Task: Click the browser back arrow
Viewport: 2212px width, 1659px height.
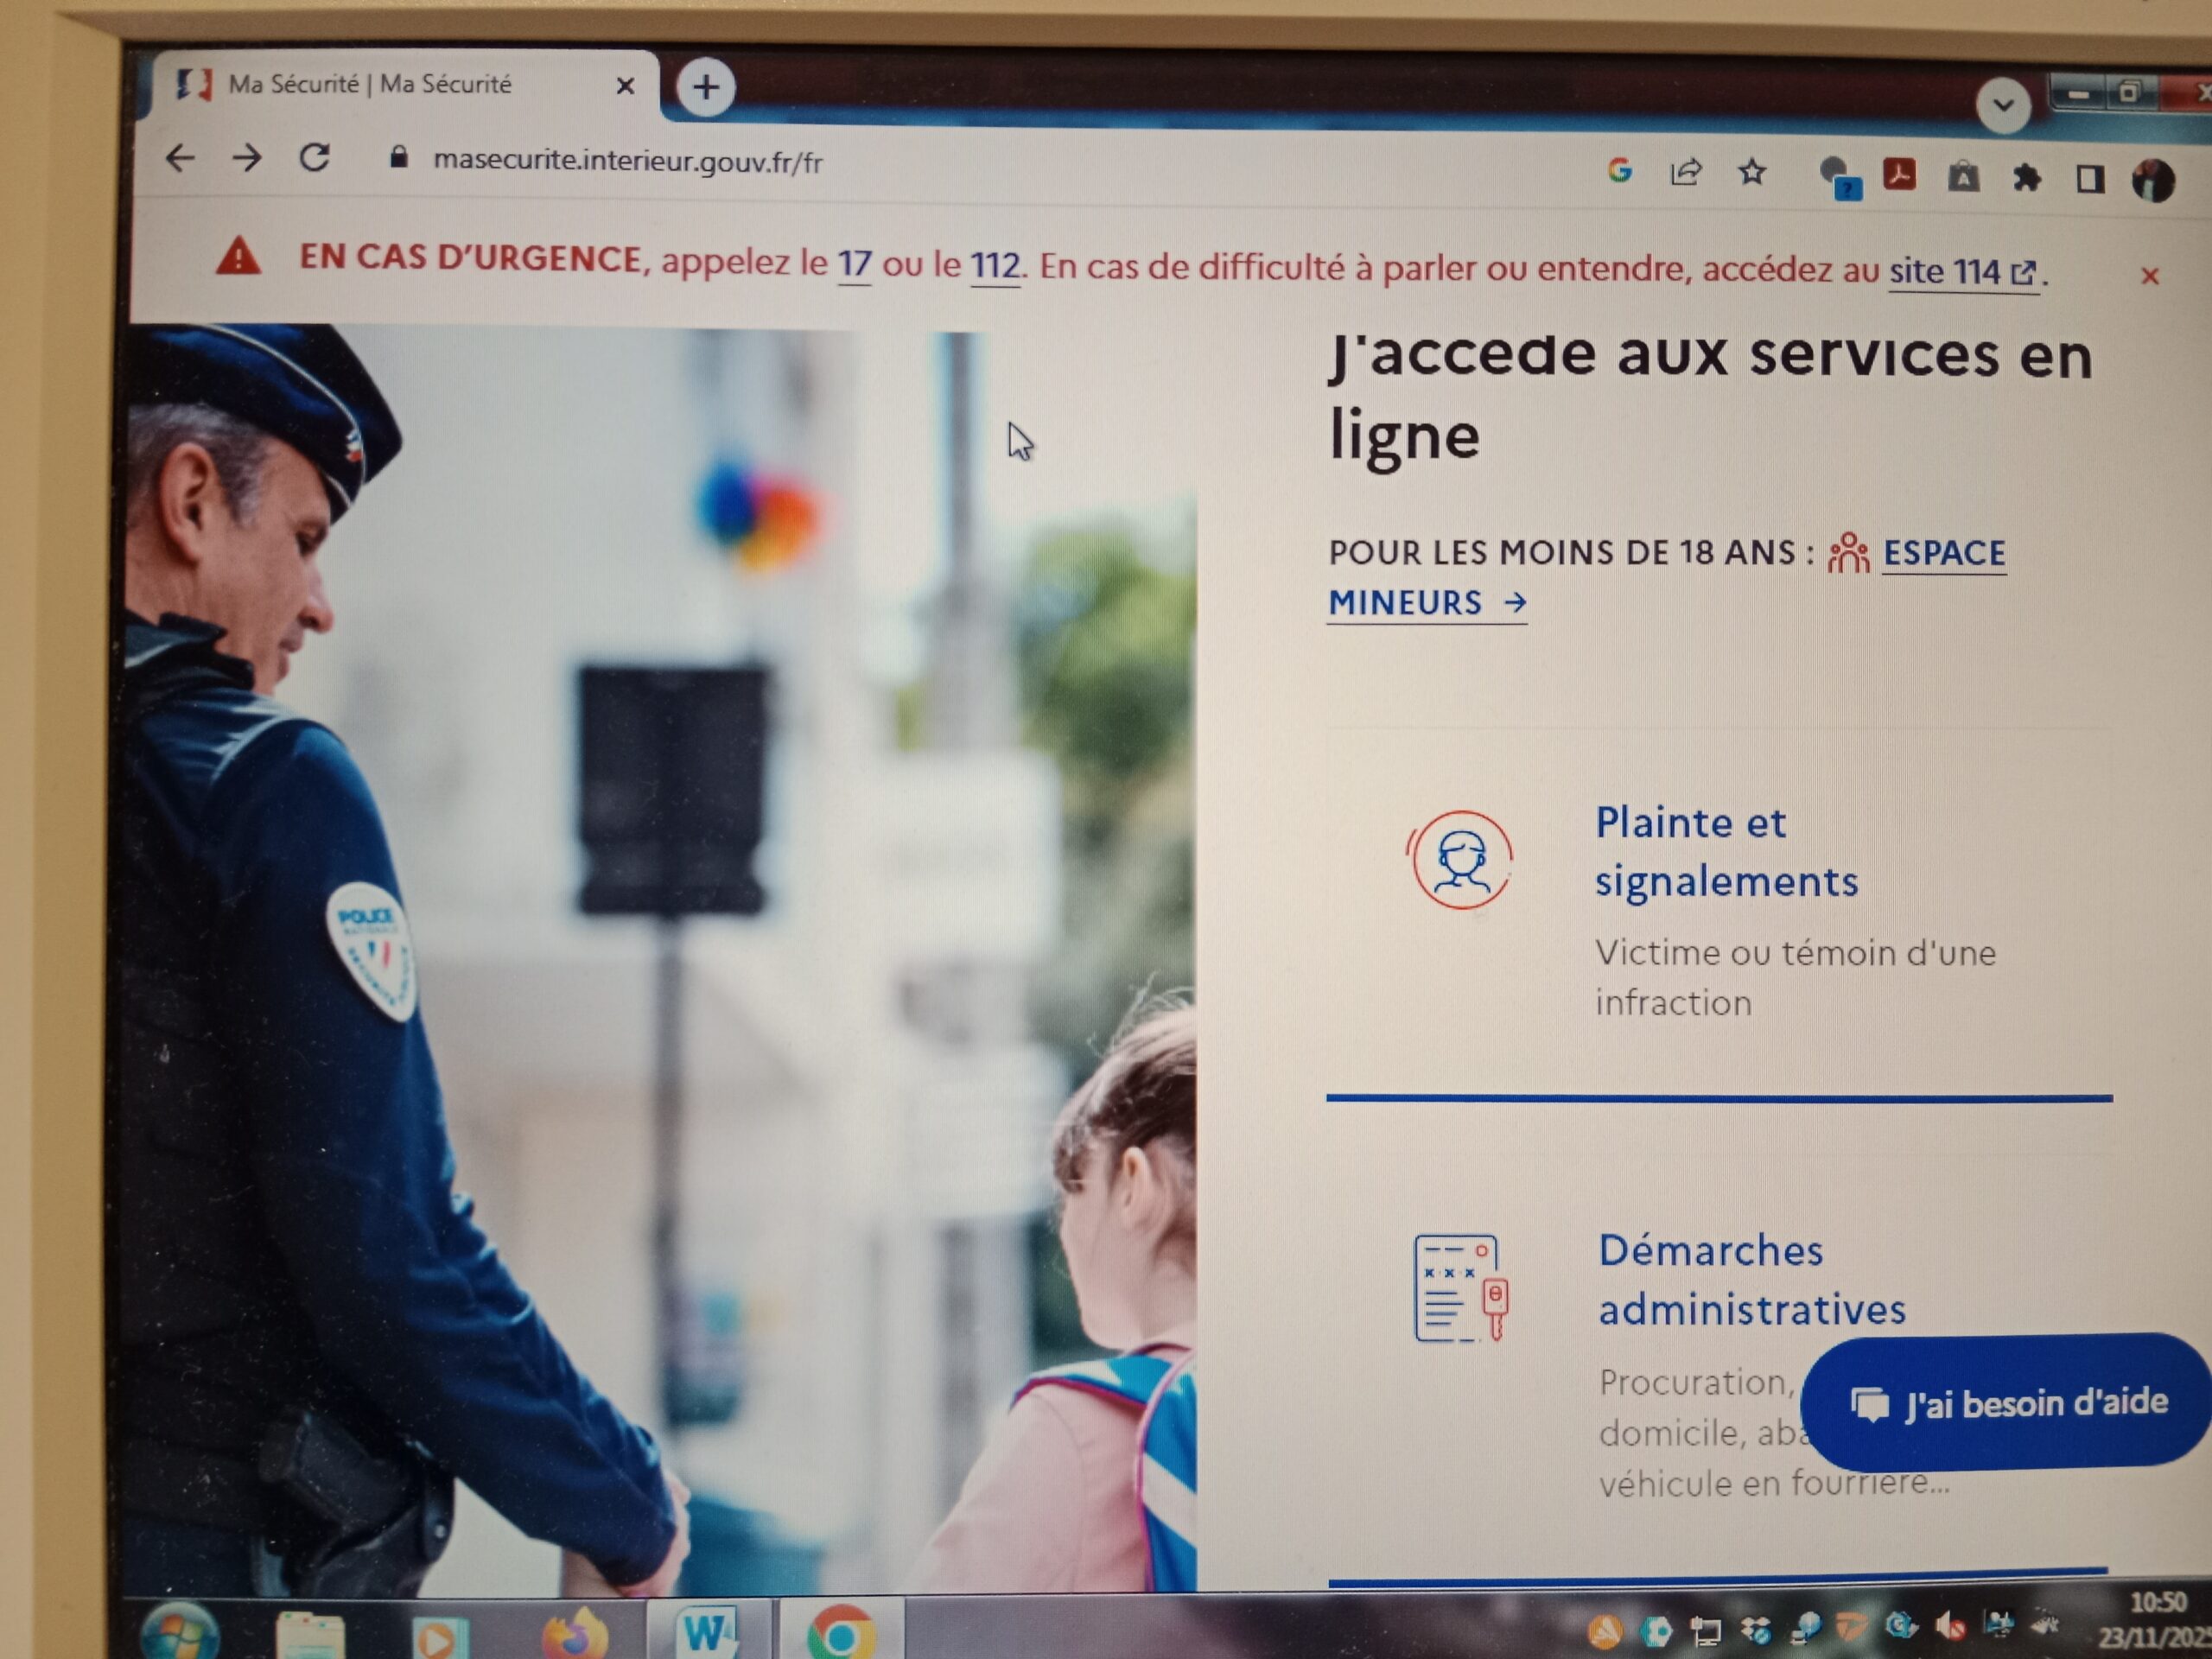Action: pos(180,158)
